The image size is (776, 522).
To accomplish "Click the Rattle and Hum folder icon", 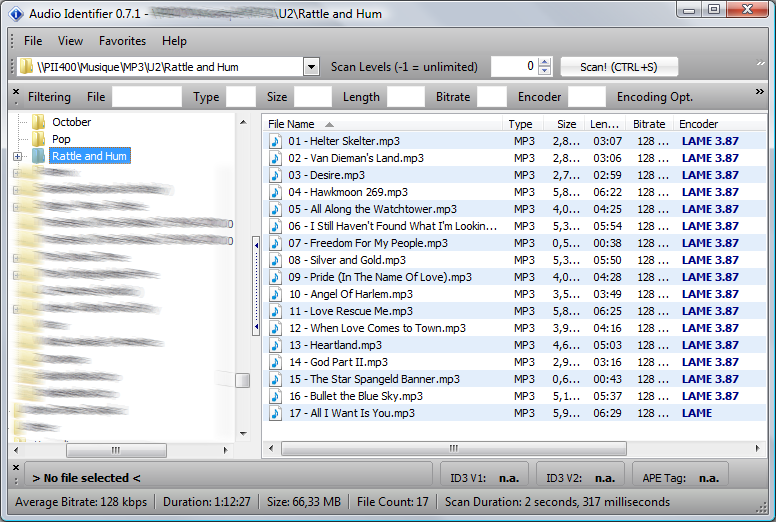I will click(x=38, y=156).
